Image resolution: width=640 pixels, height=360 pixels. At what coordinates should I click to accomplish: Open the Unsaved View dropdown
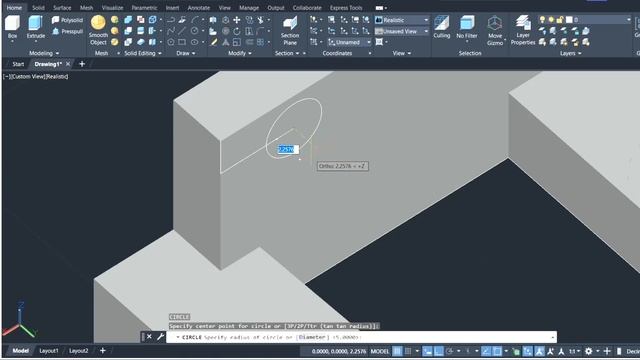click(402, 31)
